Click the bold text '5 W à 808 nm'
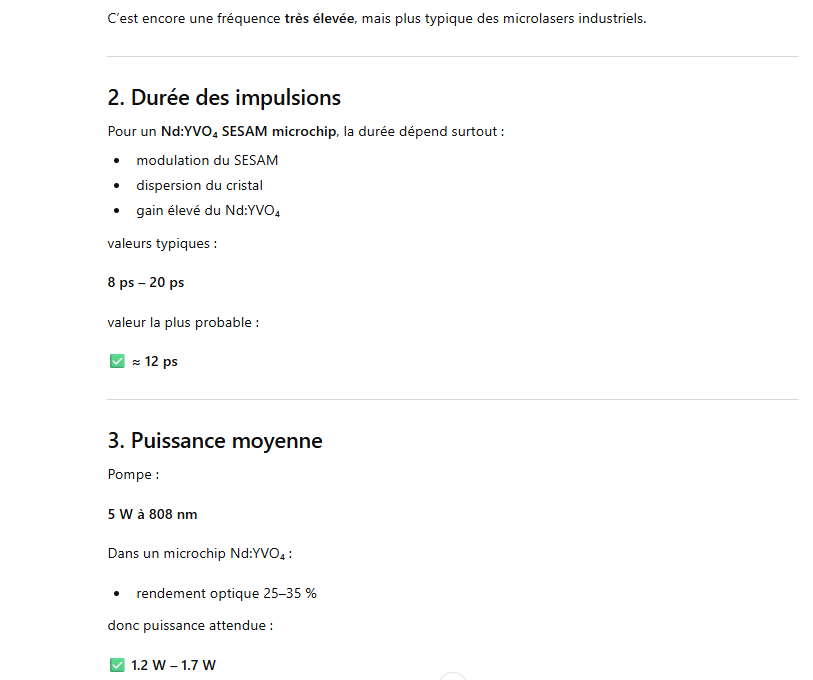813x680 pixels. click(x=152, y=514)
